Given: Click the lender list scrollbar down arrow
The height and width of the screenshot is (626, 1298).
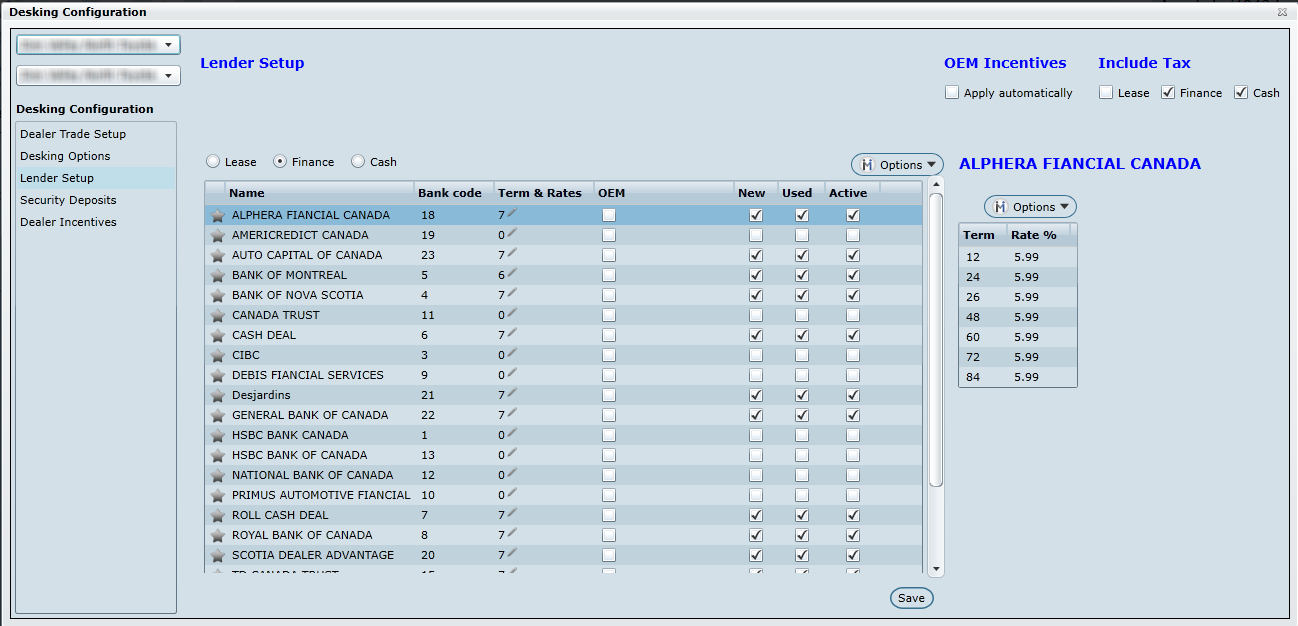Looking at the screenshot, I should coord(936,569).
